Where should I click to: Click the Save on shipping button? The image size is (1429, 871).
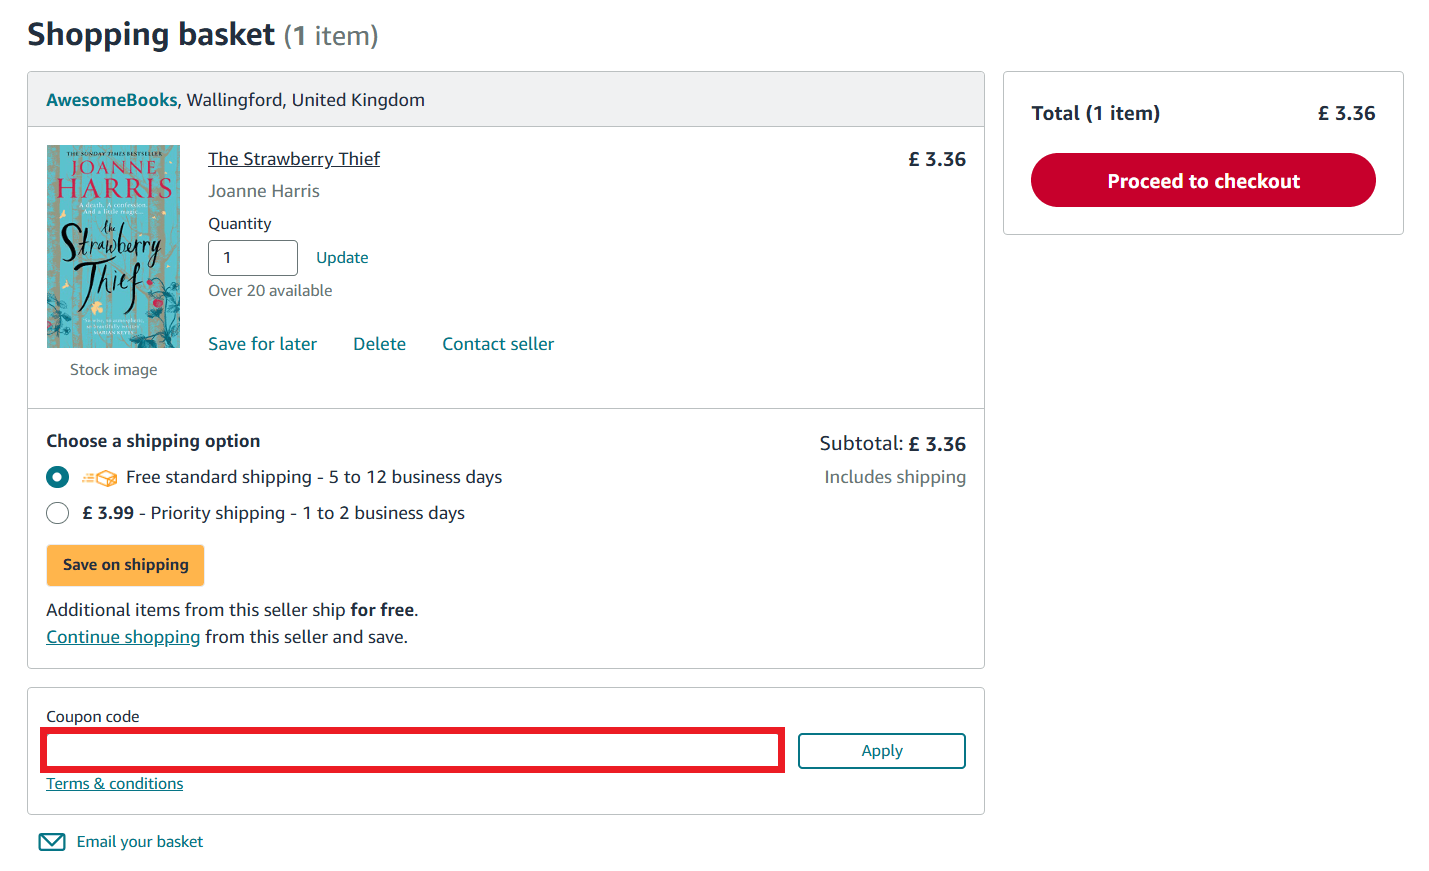[124, 565]
